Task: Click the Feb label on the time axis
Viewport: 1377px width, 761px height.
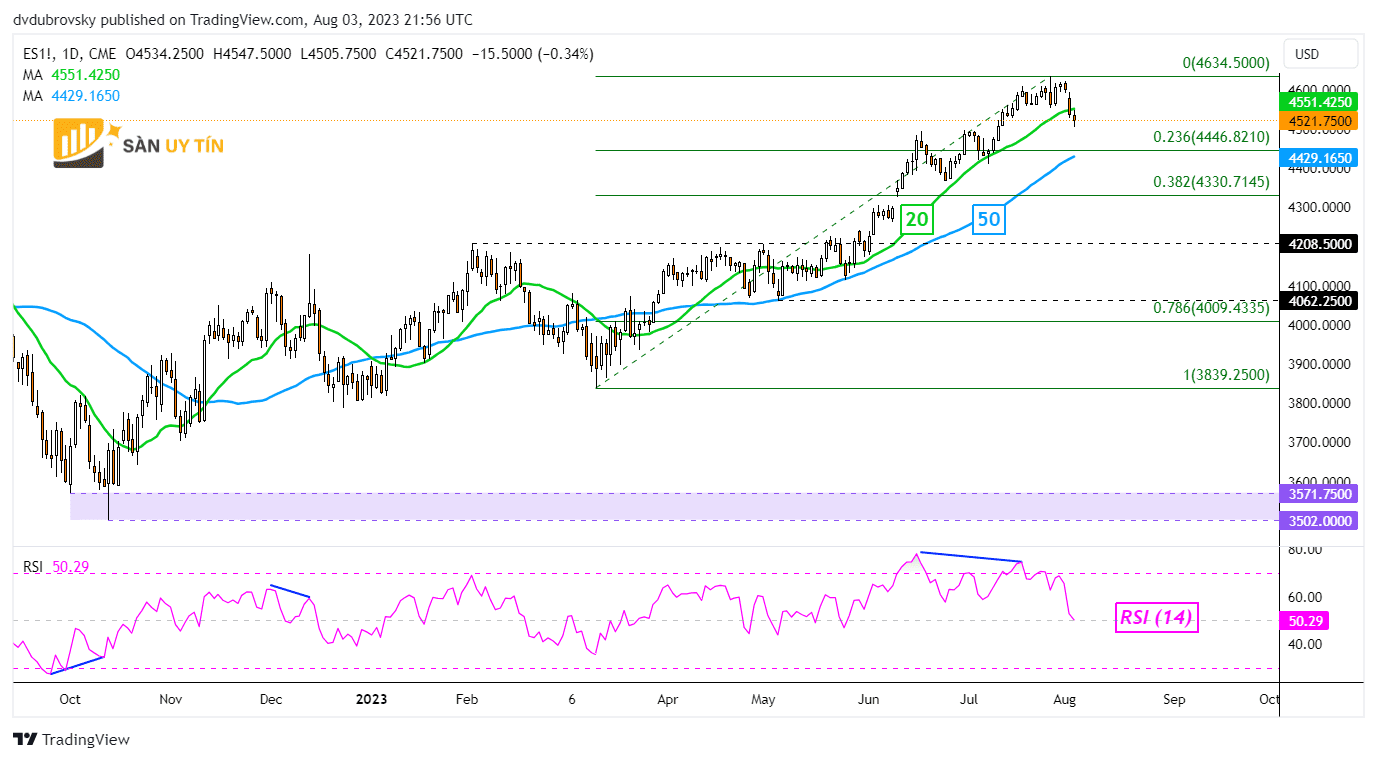Action: coord(468,700)
